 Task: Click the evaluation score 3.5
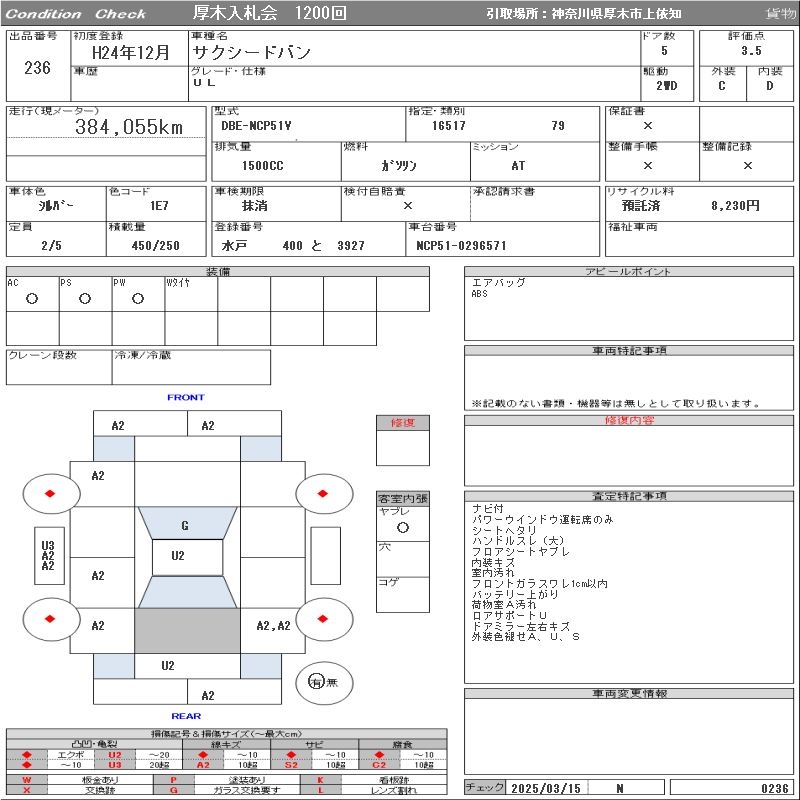751,51
